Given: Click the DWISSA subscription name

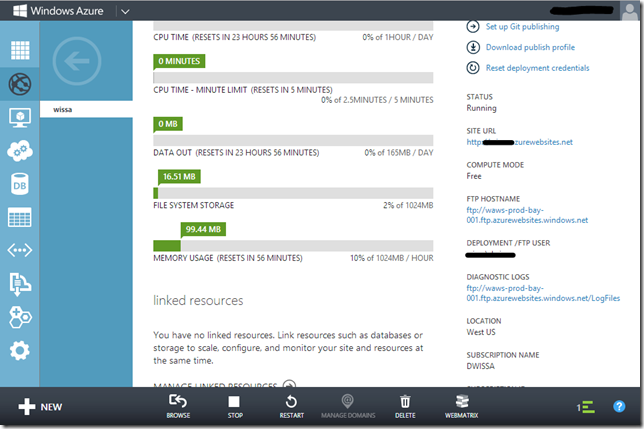Looking at the screenshot, I should pyautogui.click(x=481, y=366).
